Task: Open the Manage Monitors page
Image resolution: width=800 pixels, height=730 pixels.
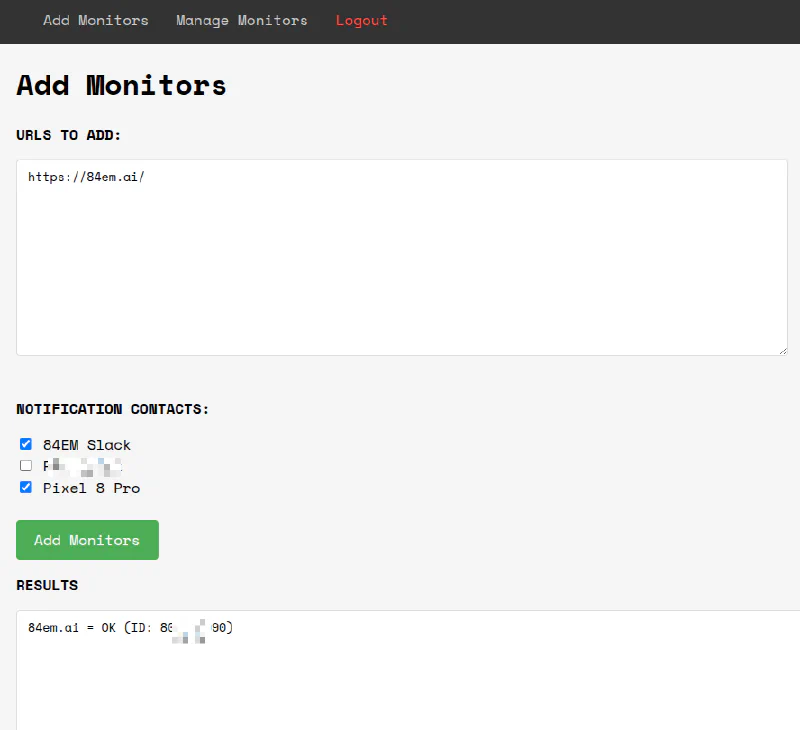Action: [x=241, y=20]
